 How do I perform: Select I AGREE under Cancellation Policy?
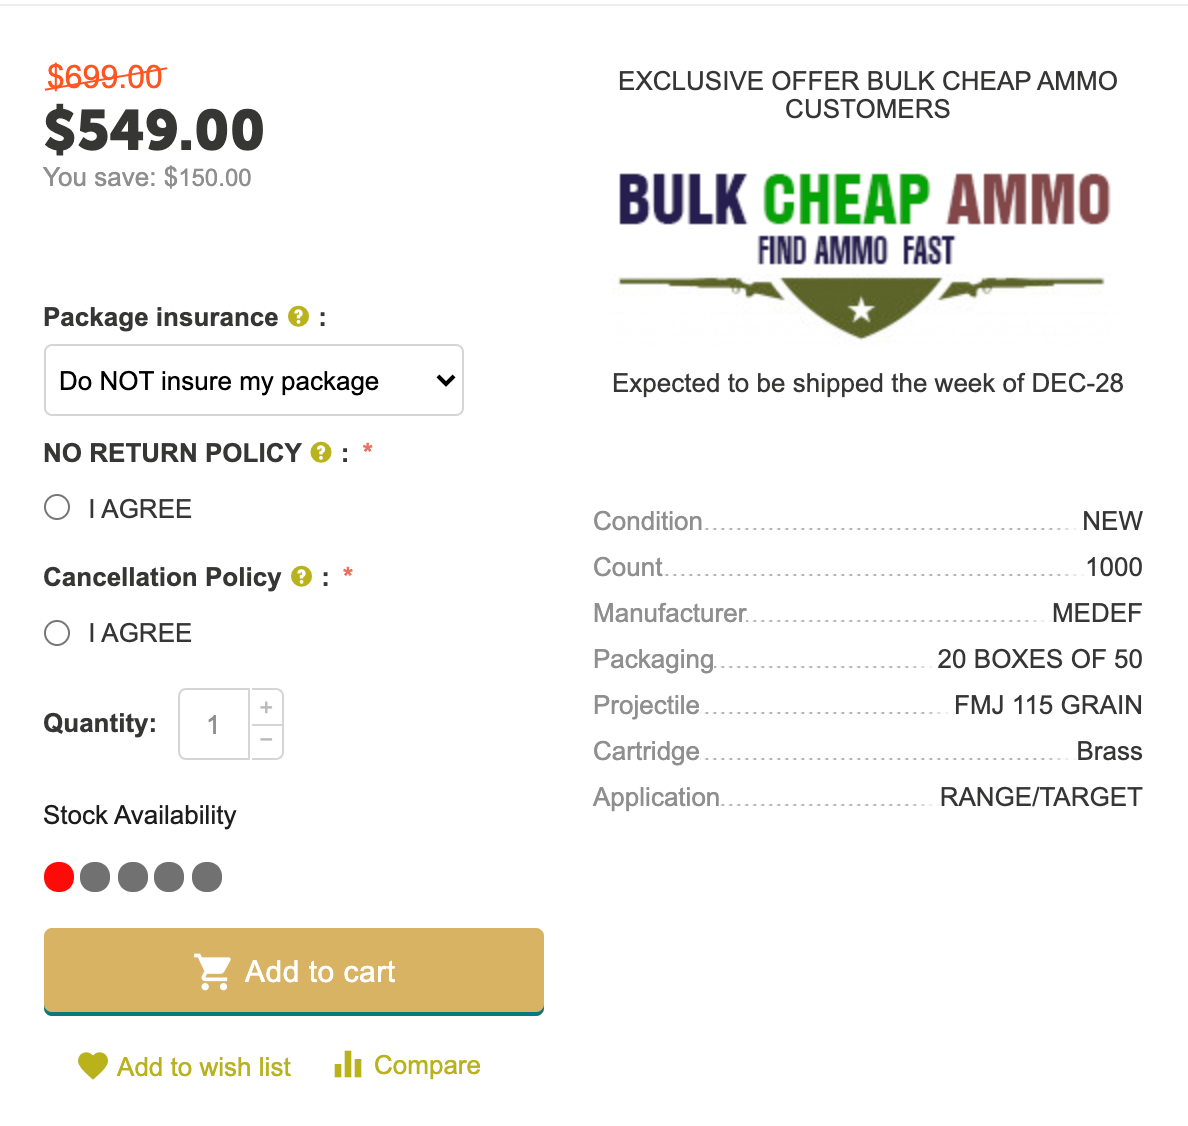[x=57, y=633]
